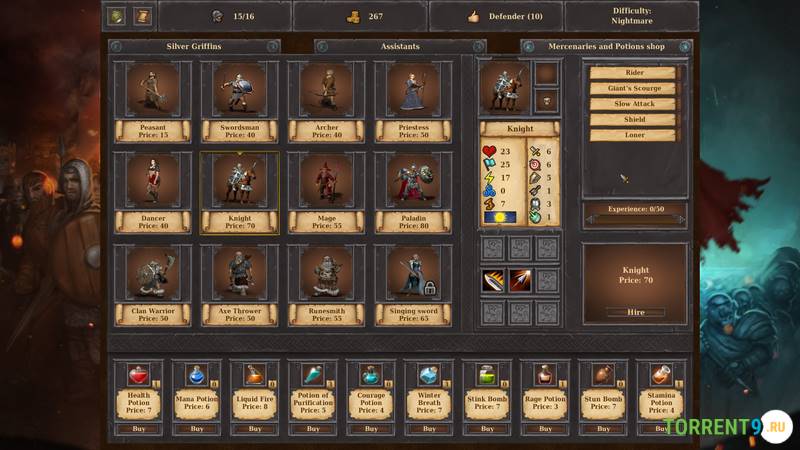
Task: Click the arrow shot ability icon
Action: tap(520, 281)
